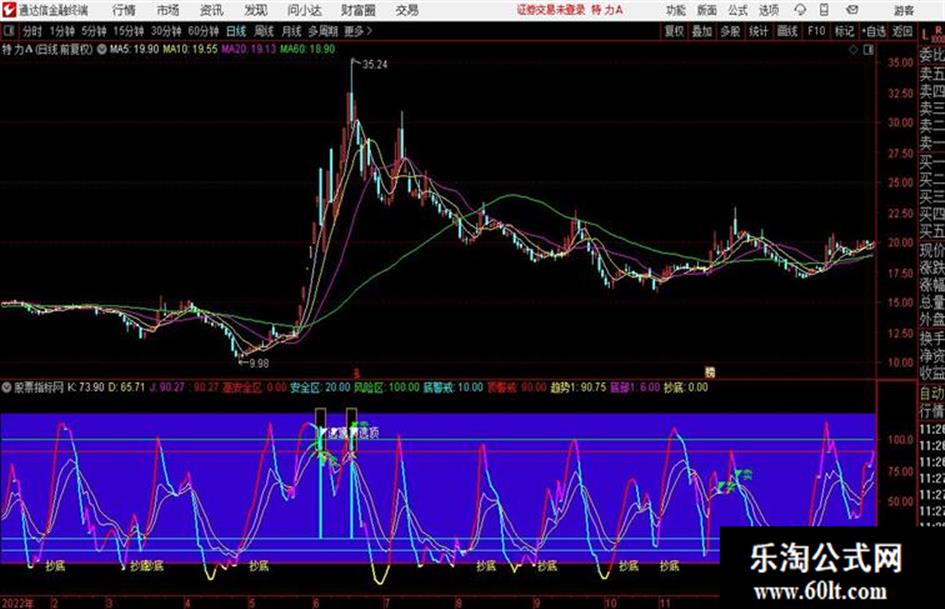Open the 公式 formula option

pyautogui.click(x=738, y=10)
